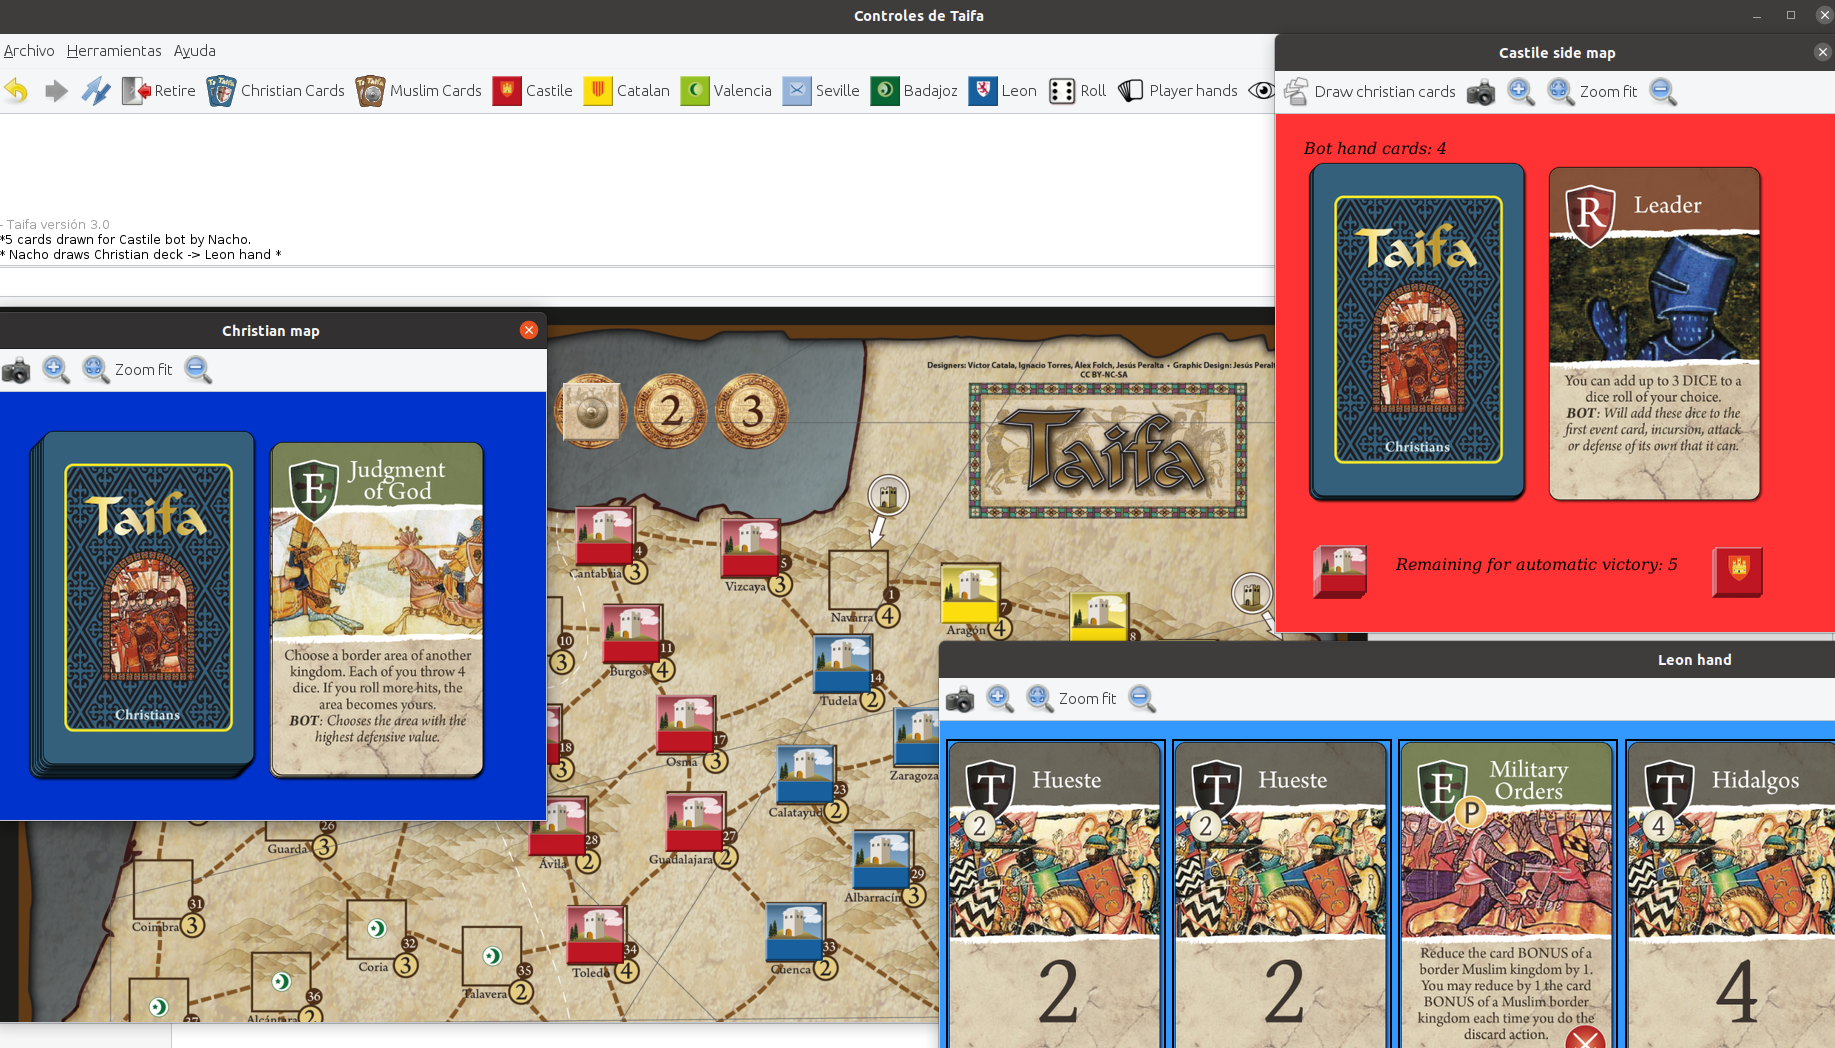The image size is (1835, 1048).
Task: Click Christians draw deck in Christian map
Action: click(143, 604)
